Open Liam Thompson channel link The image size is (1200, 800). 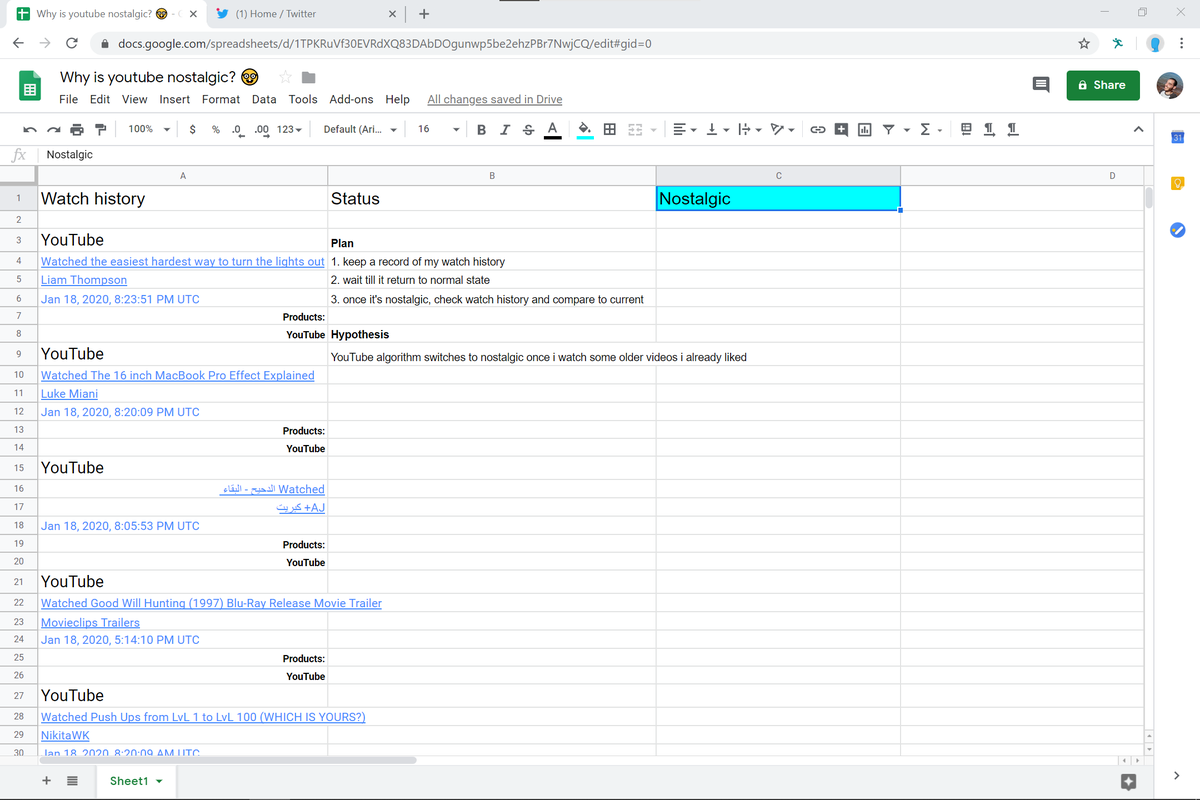(x=84, y=280)
